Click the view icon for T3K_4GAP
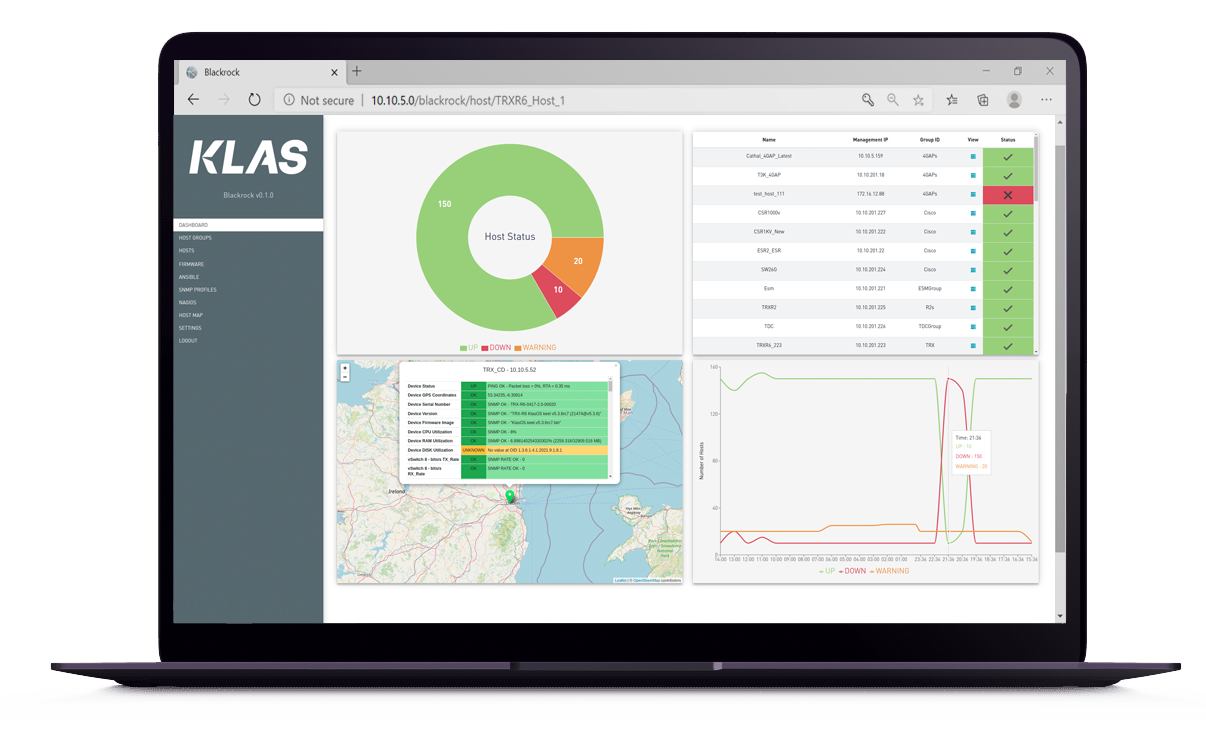The width and height of the screenshot is (1206, 749). [x=972, y=175]
